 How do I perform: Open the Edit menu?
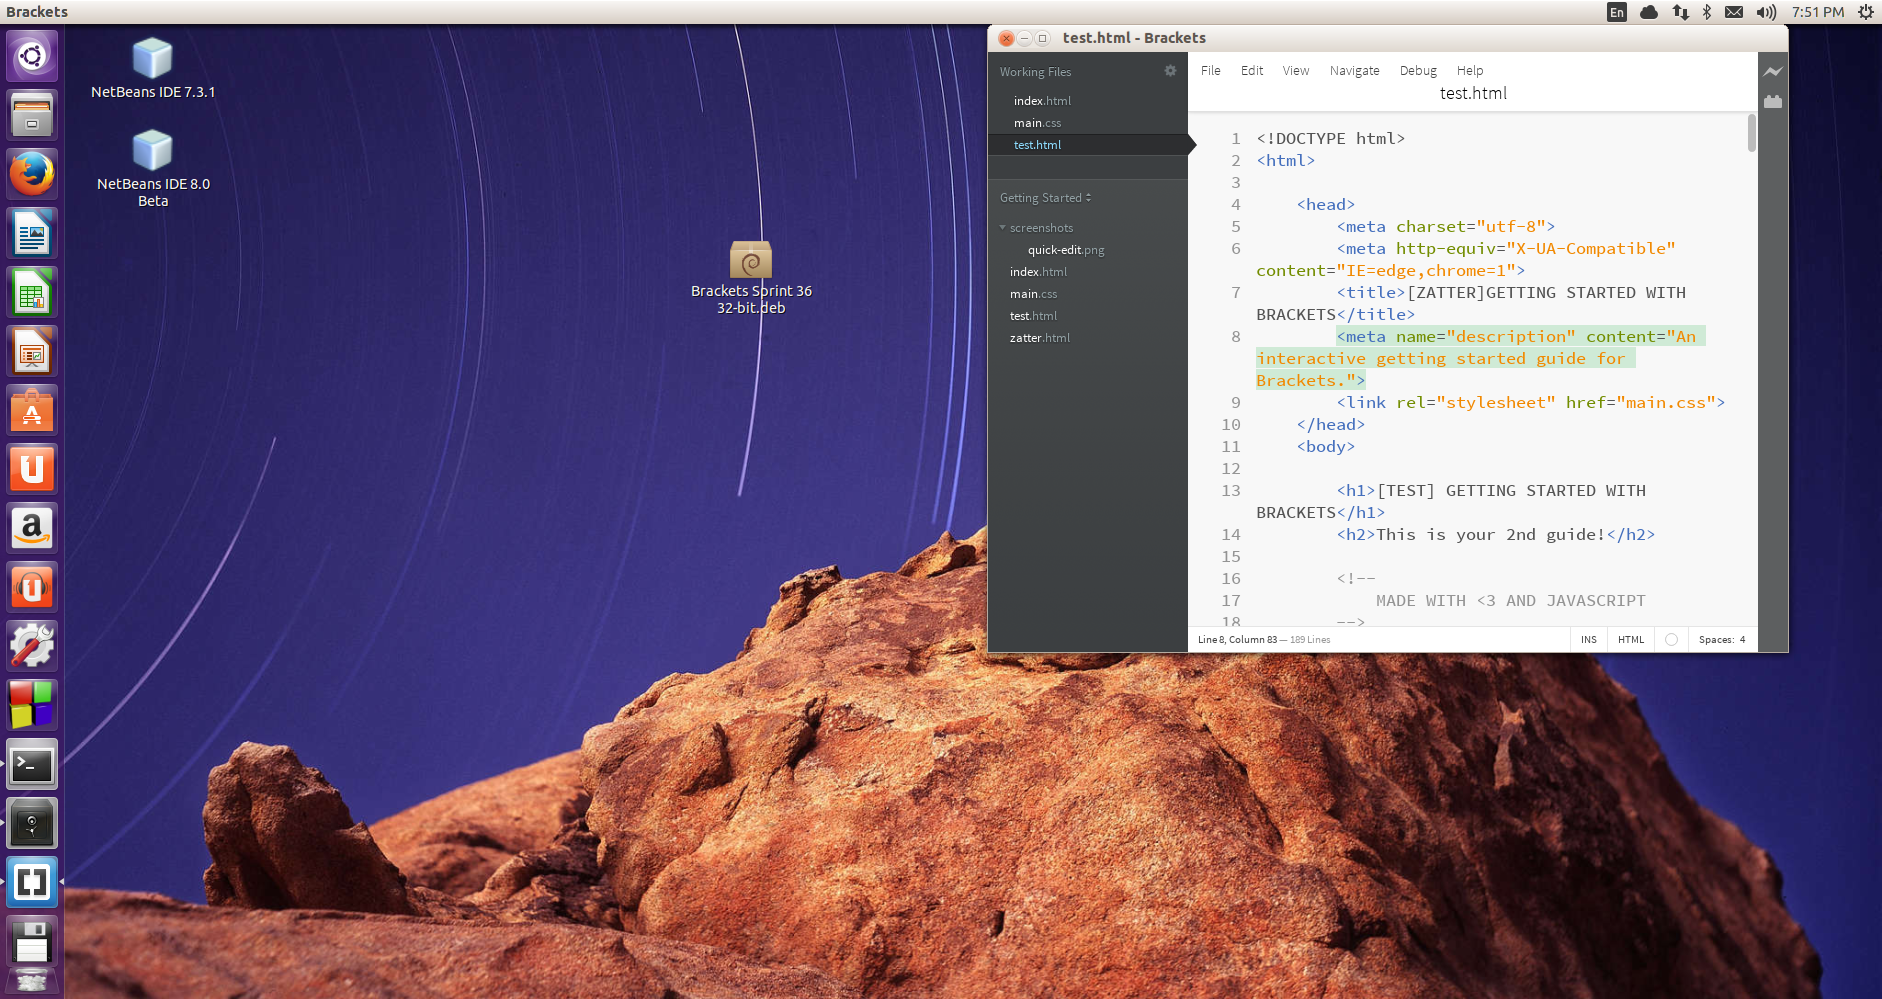click(x=1252, y=71)
